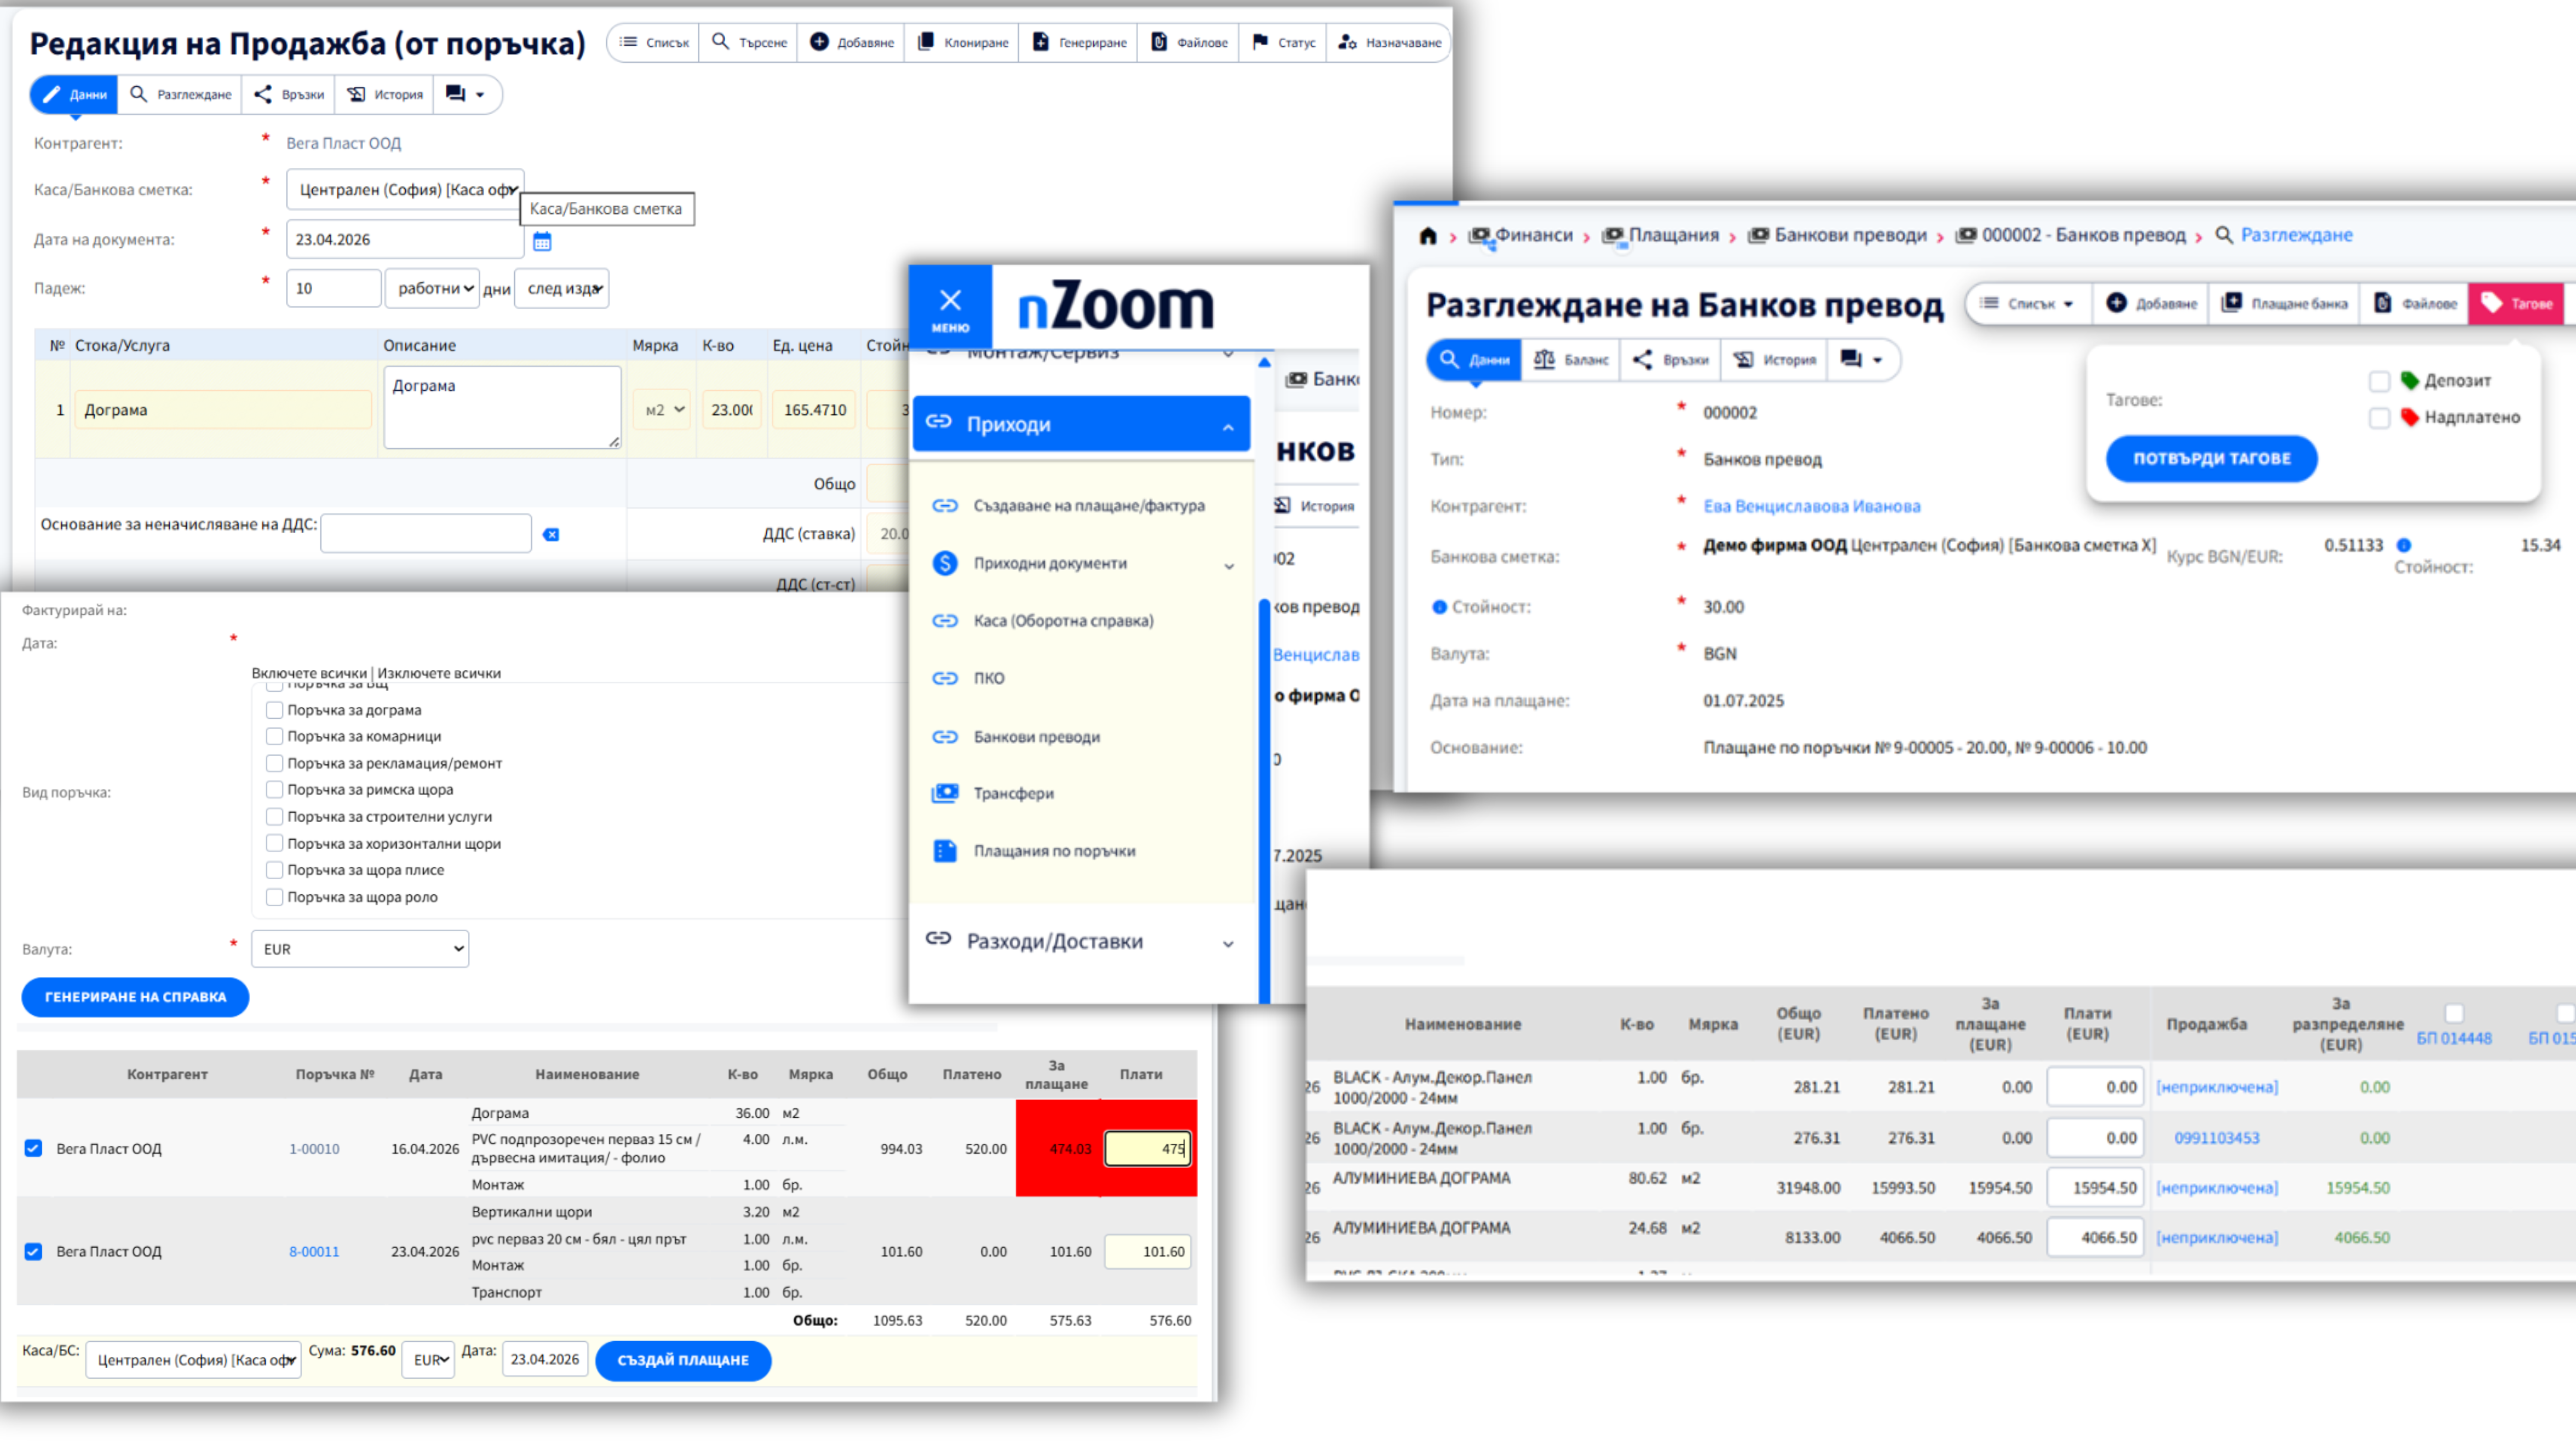Click the ГЕНЕРИРАНЕ НА СПРАВКА button

point(135,997)
